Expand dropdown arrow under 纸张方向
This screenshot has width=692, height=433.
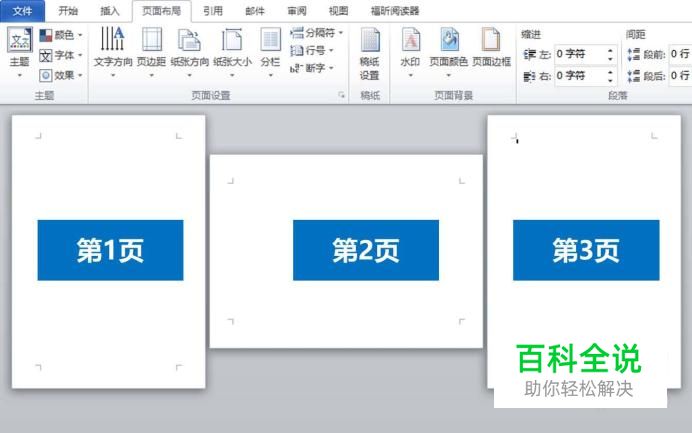coord(189,75)
